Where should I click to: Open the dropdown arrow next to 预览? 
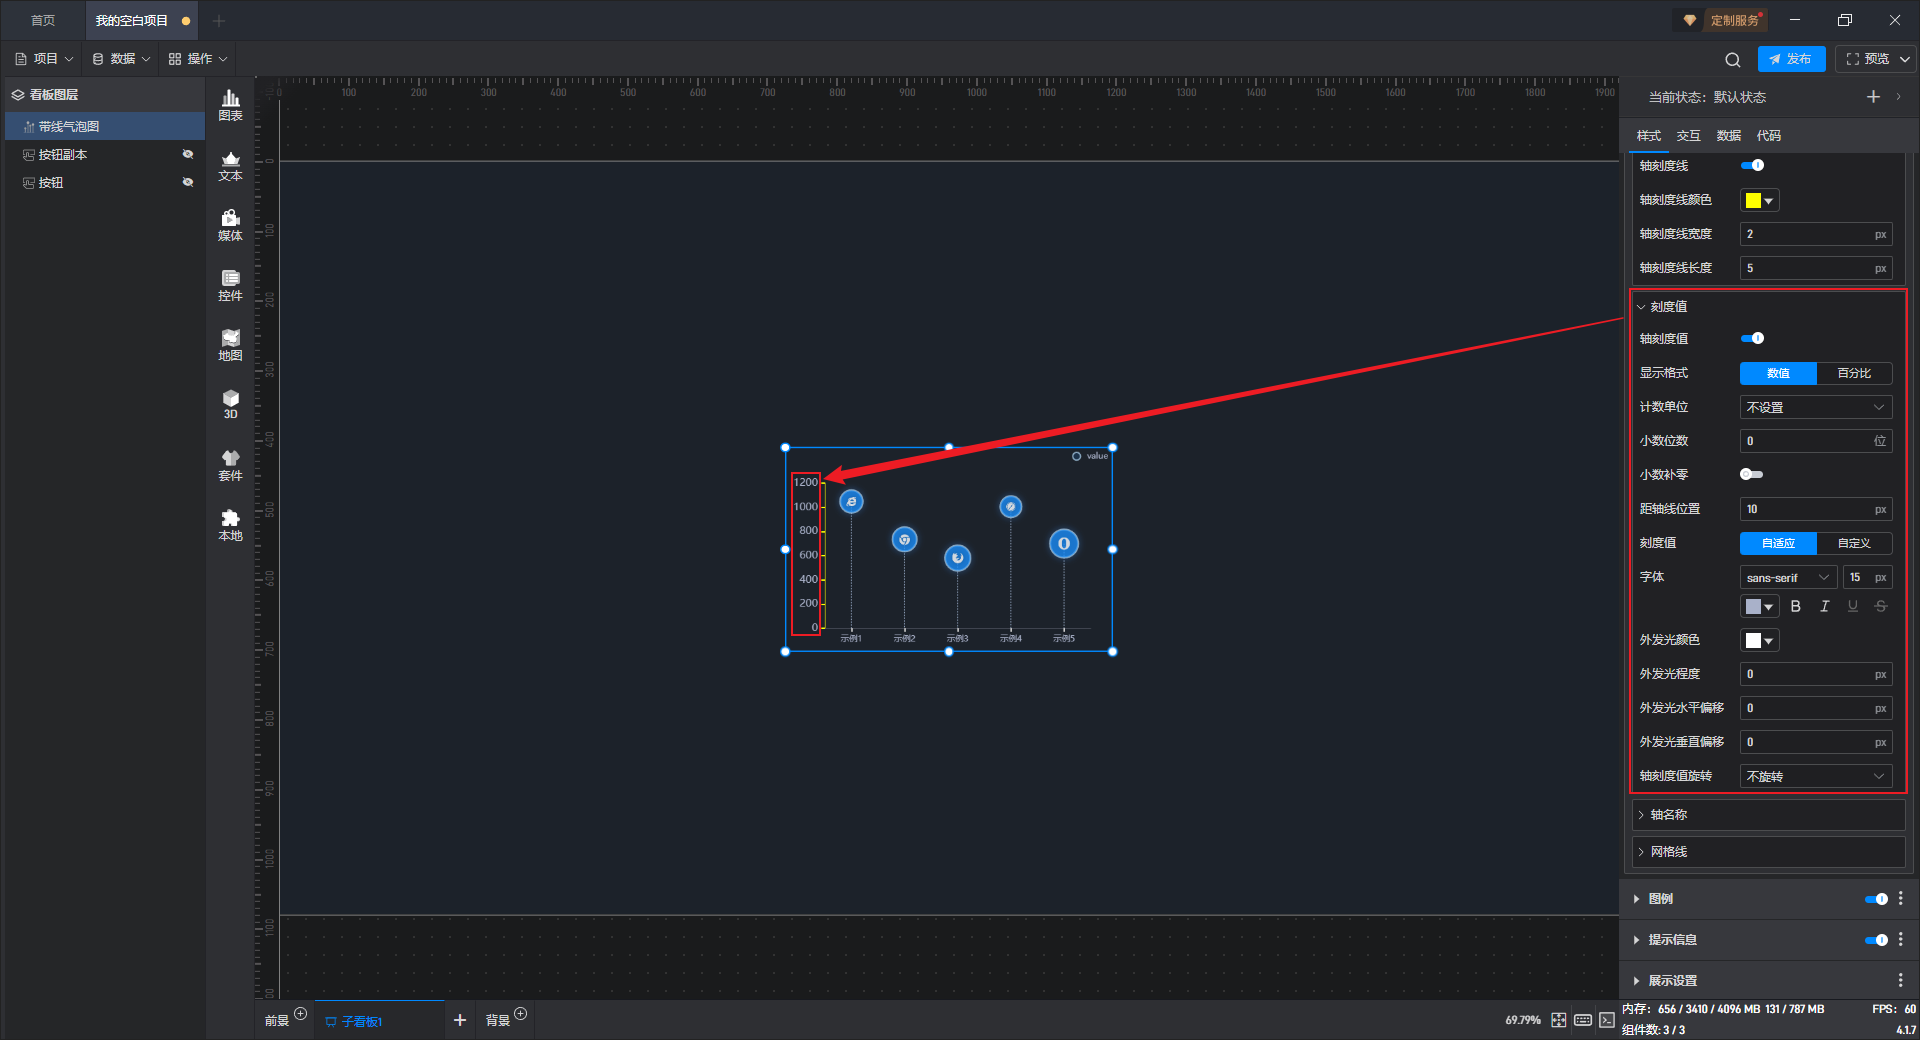tap(1905, 59)
